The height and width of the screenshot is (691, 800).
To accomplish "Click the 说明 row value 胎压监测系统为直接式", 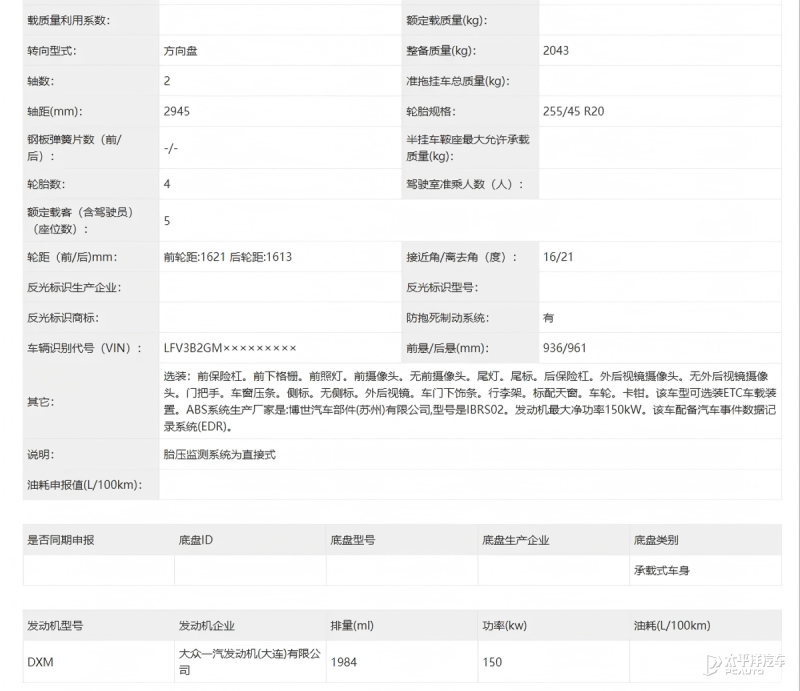I will [x=225, y=455].
